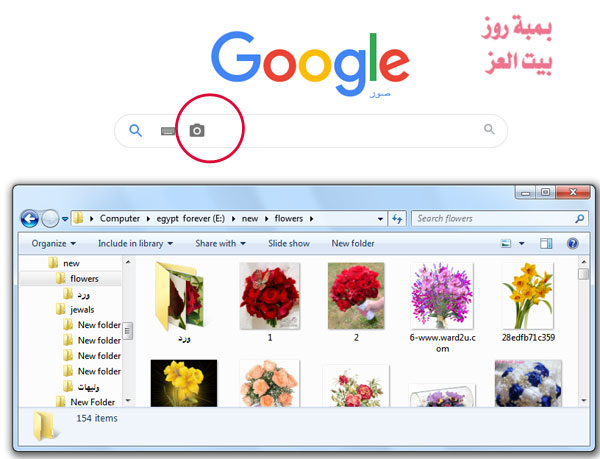600x459 pixels.
Task: Go back with the Explorer back arrow
Action: [x=30, y=219]
